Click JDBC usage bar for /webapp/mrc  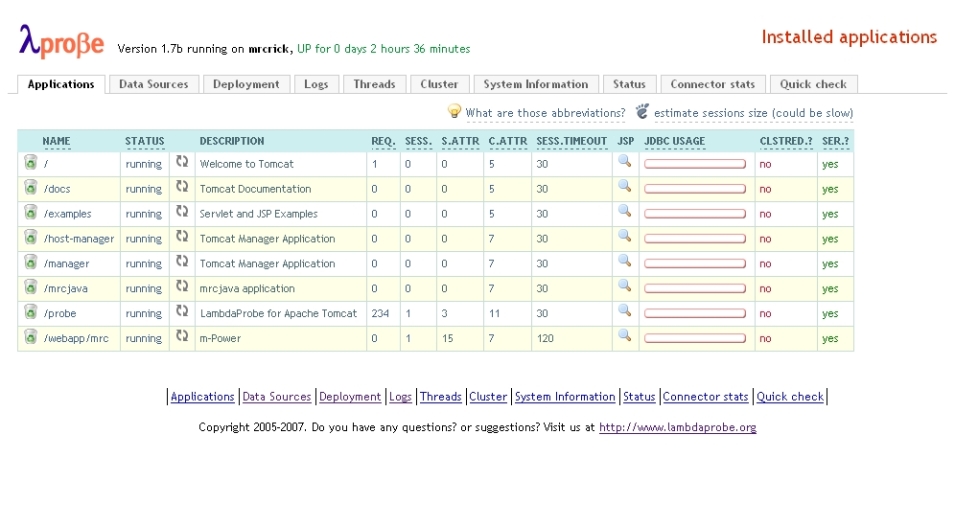(x=695, y=338)
